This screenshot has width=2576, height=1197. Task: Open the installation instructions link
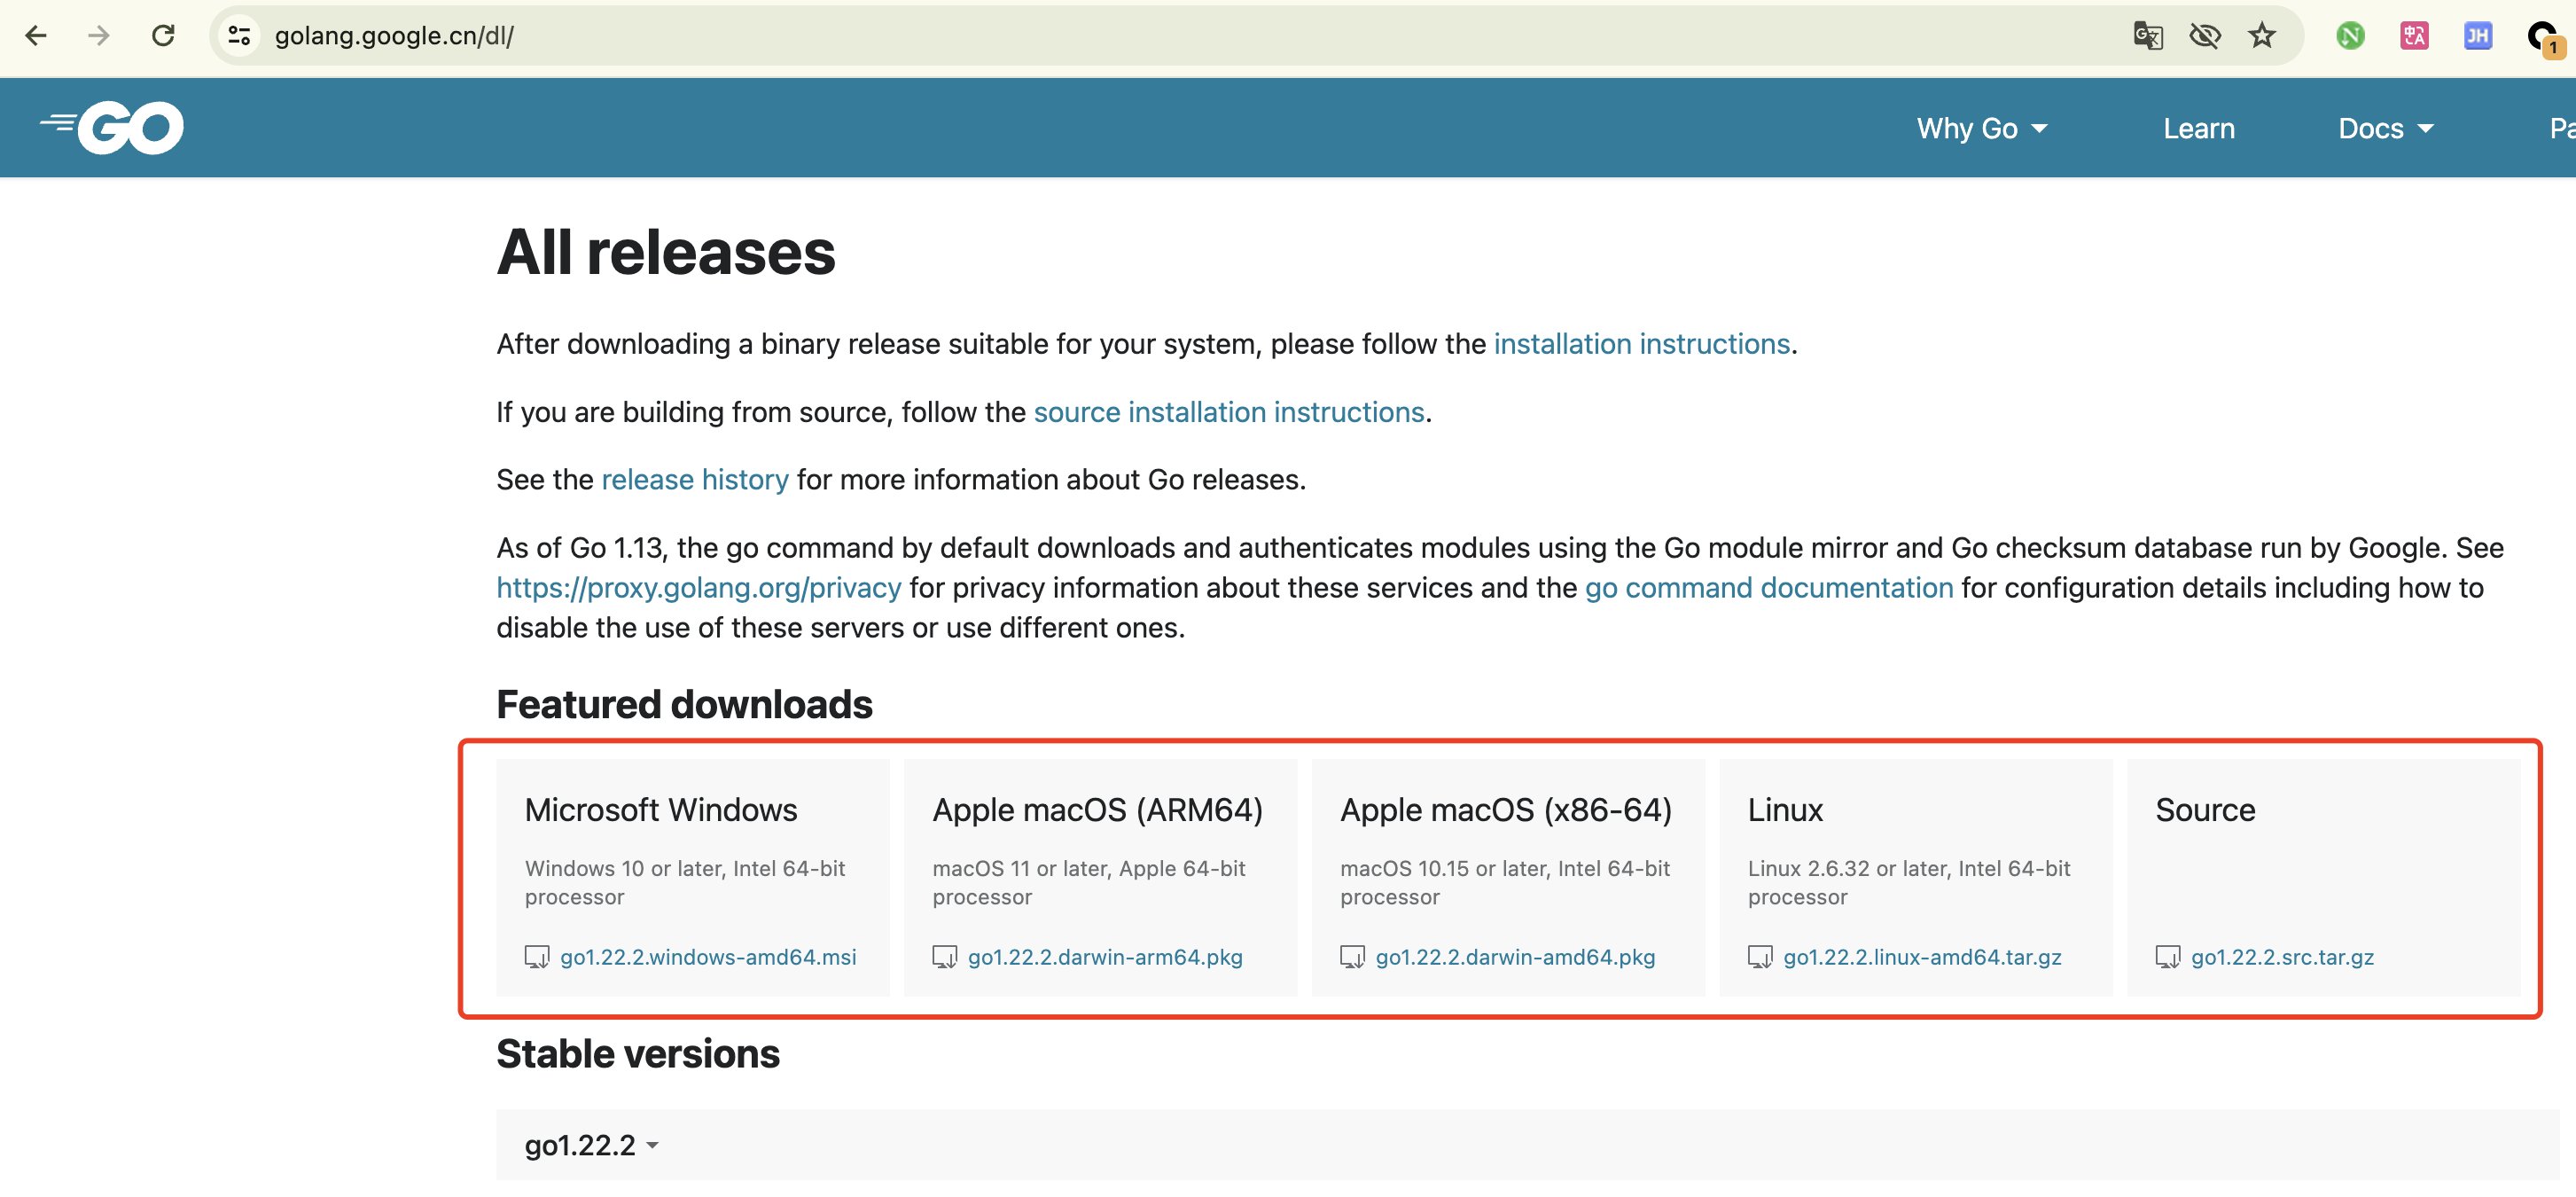(x=1641, y=344)
